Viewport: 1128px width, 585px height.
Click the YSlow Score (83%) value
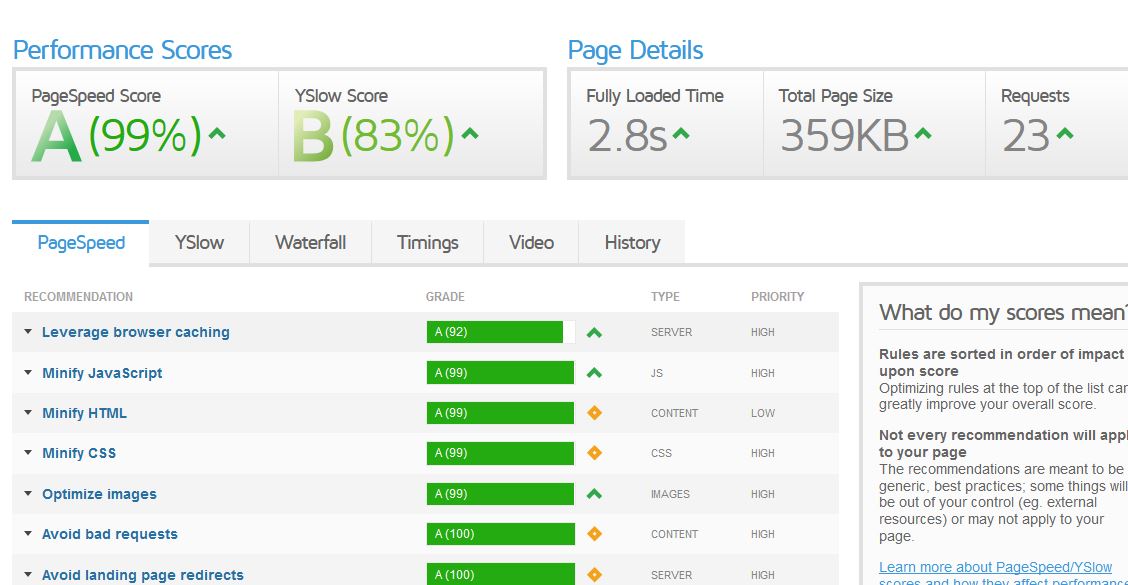click(x=398, y=135)
